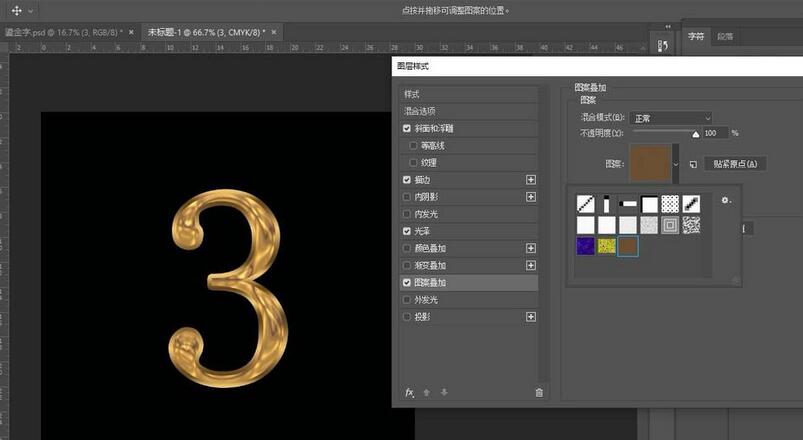Open the 段落 paragraph panel tab

(725, 36)
